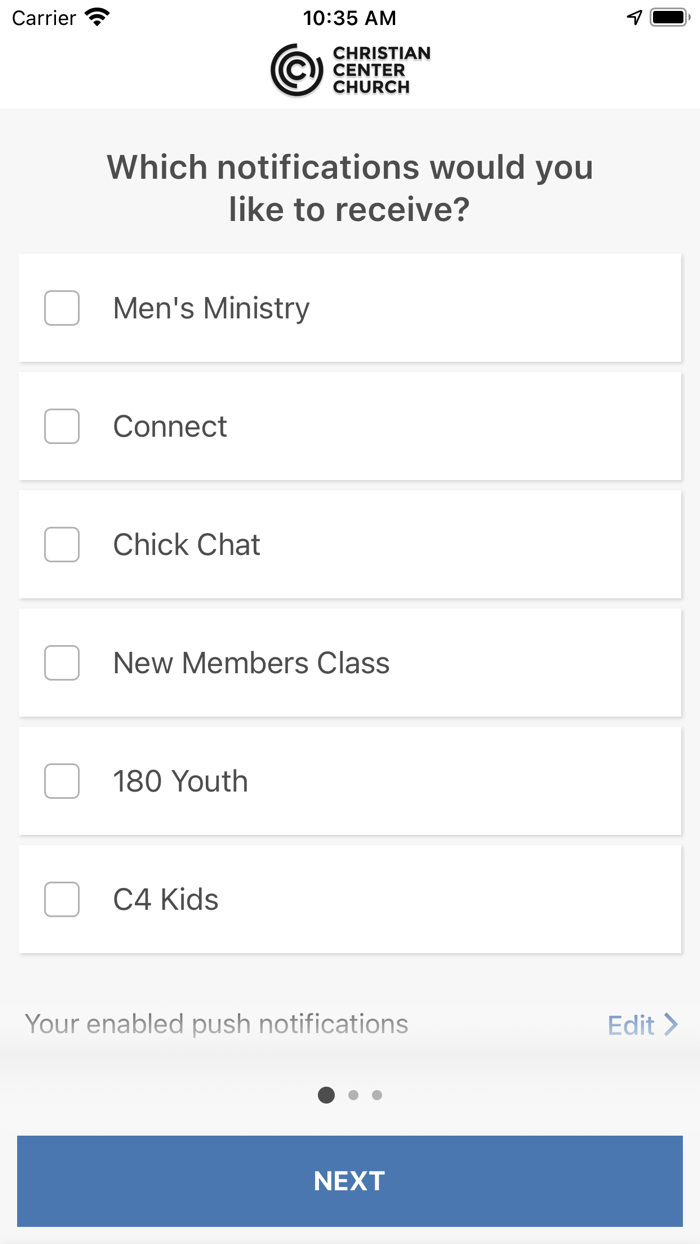
Task: Check the Men's Ministry checkbox
Action: (x=62, y=308)
